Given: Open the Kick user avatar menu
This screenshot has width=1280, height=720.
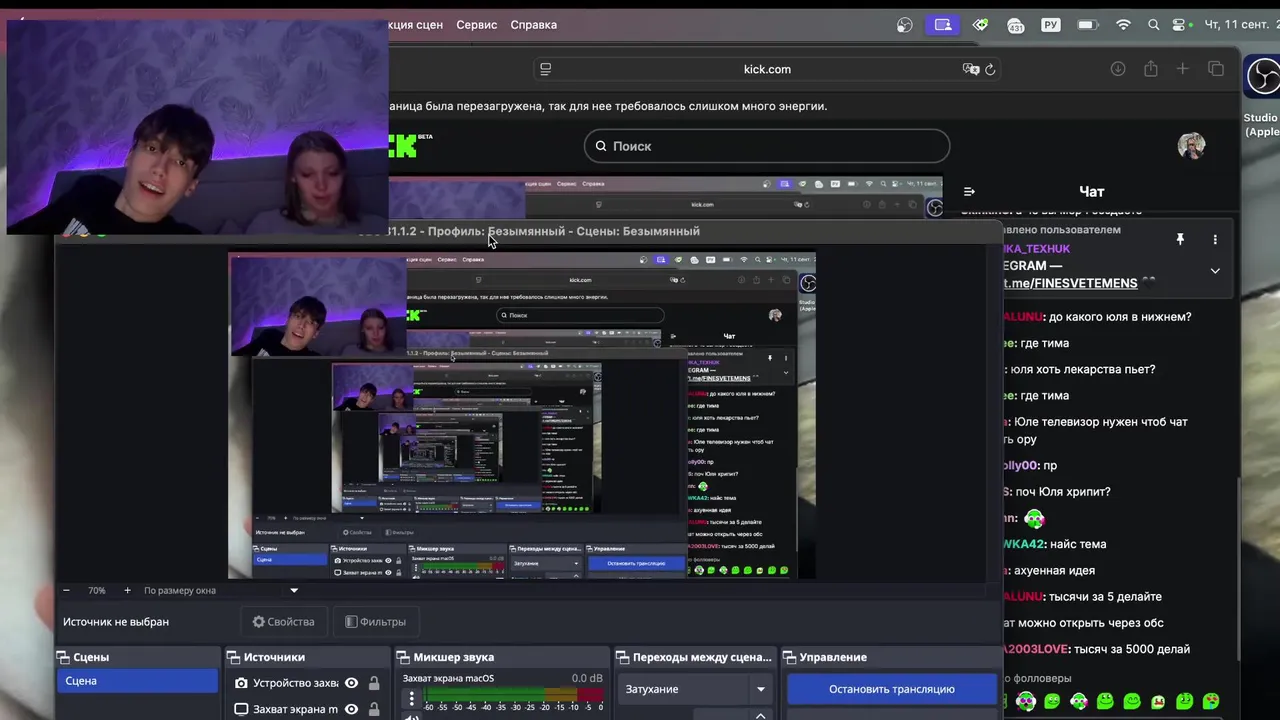Looking at the screenshot, I should pyautogui.click(x=1191, y=146).
